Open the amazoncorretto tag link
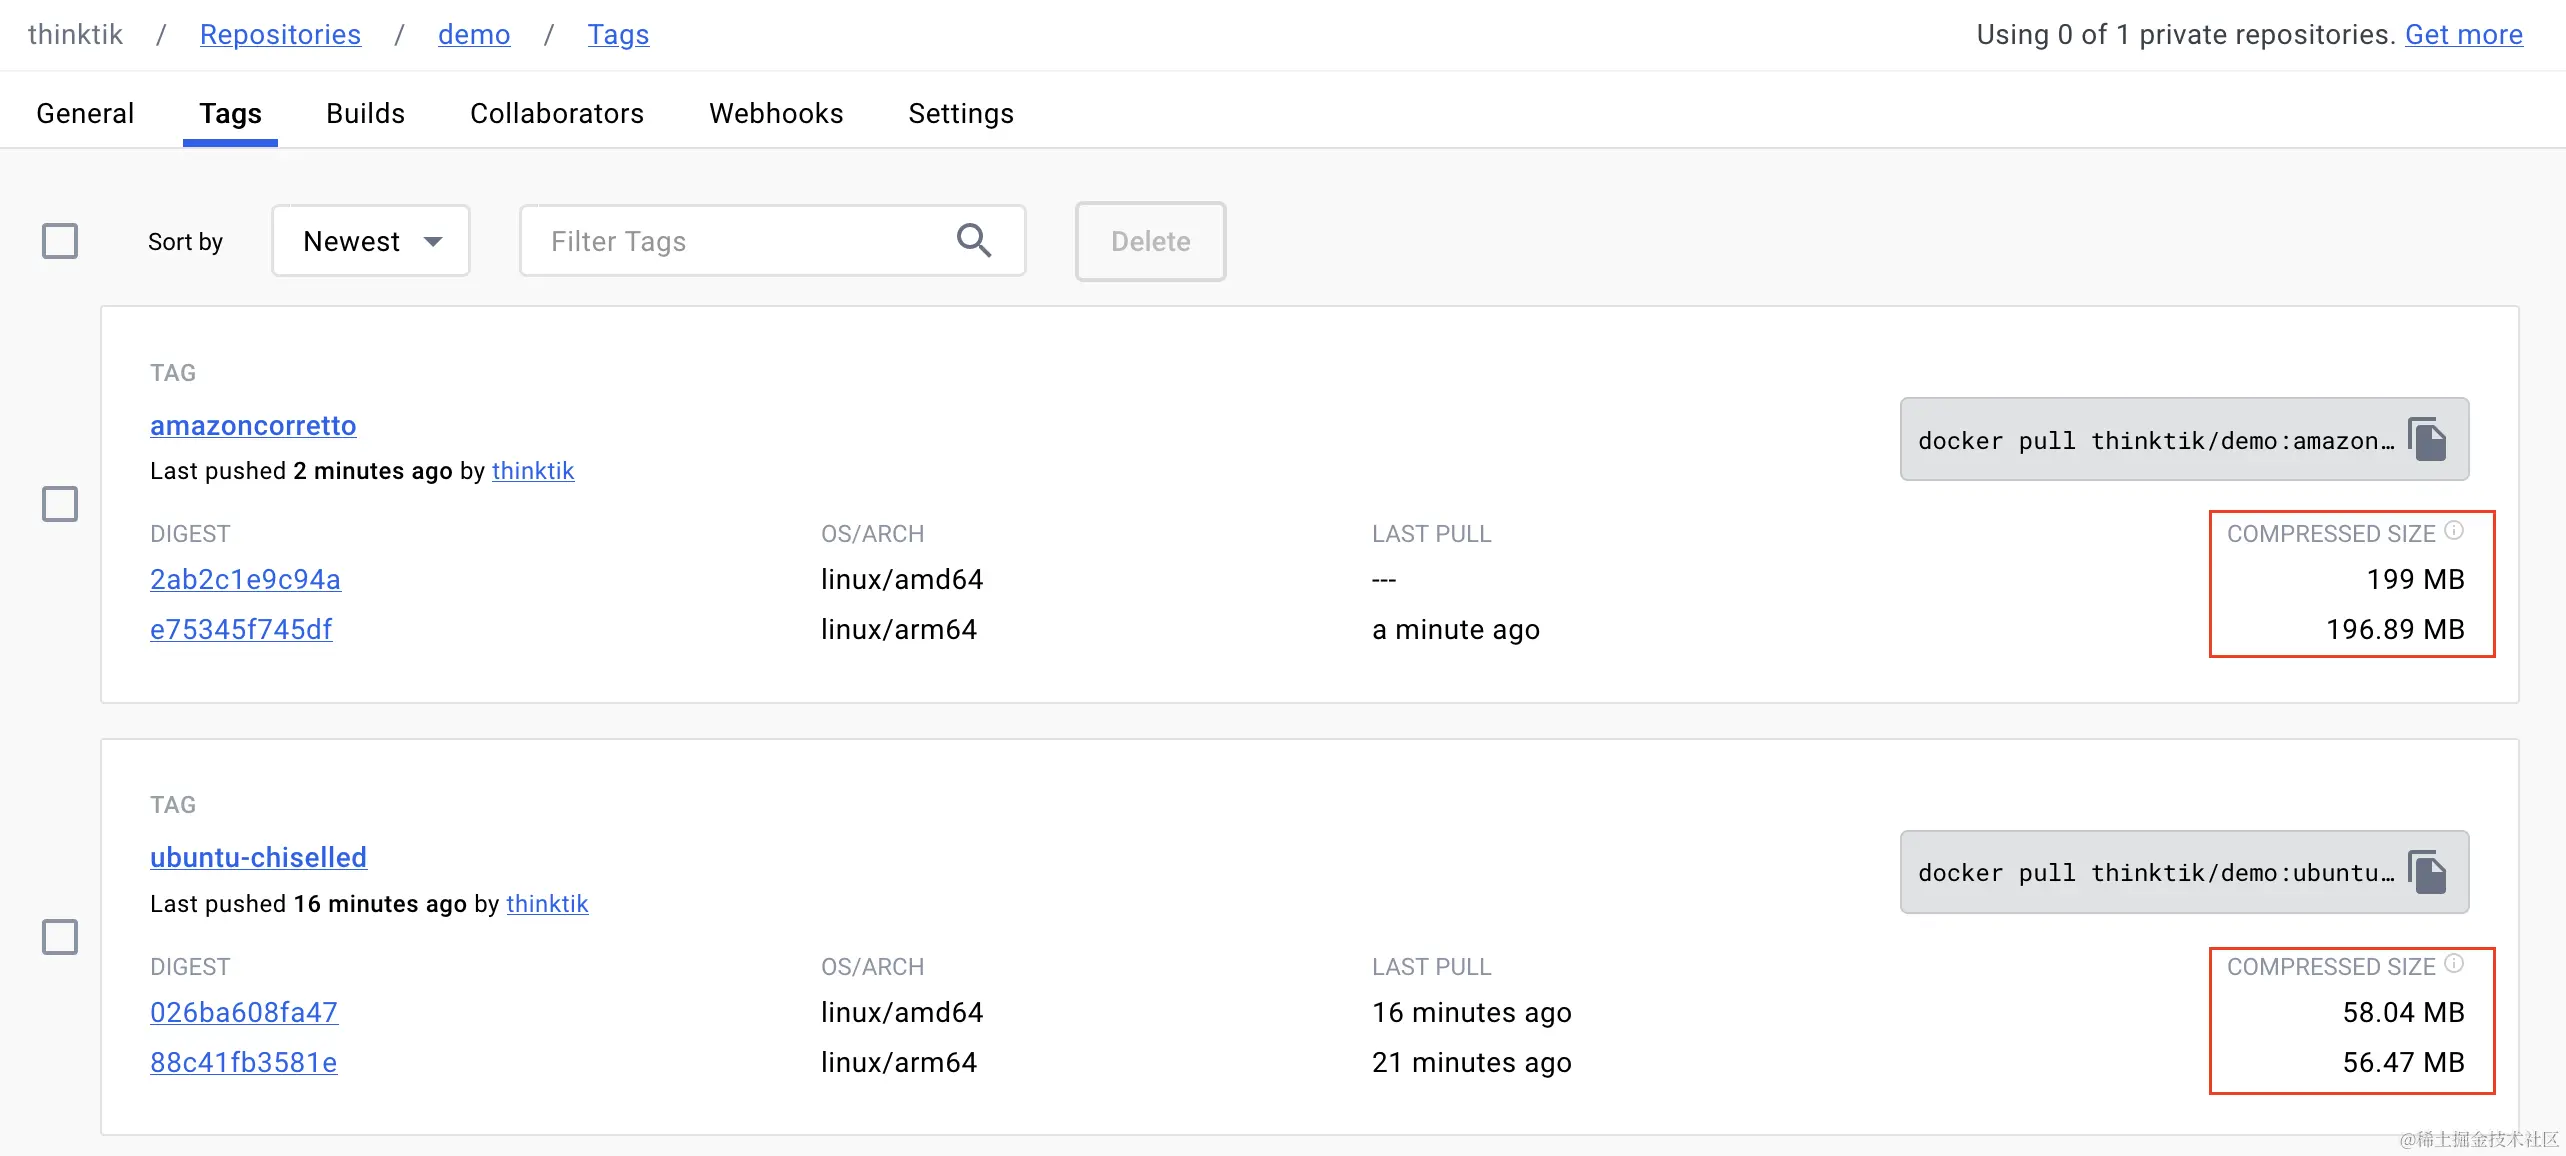Image resolution: width=2566 pixels, height=1156 pixels. (x=253, y=426)
